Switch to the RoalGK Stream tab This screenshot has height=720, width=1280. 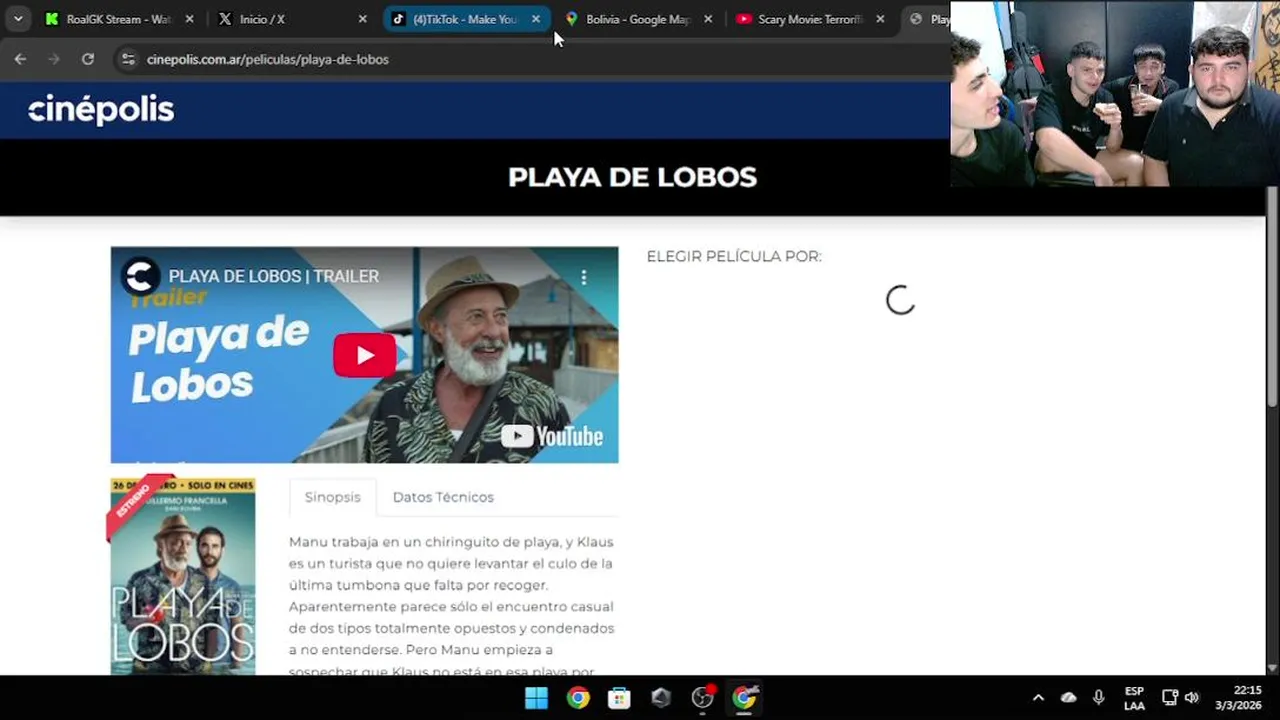118,19
